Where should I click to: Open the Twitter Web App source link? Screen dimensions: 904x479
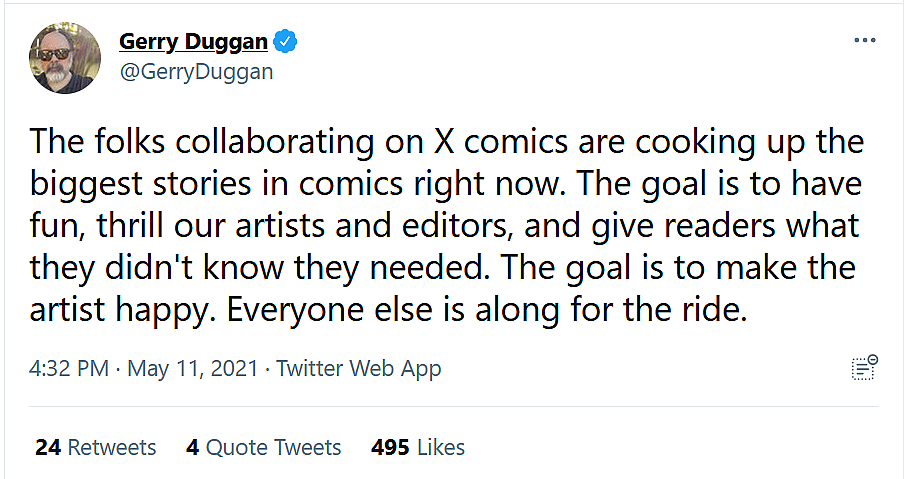point(359,368)
